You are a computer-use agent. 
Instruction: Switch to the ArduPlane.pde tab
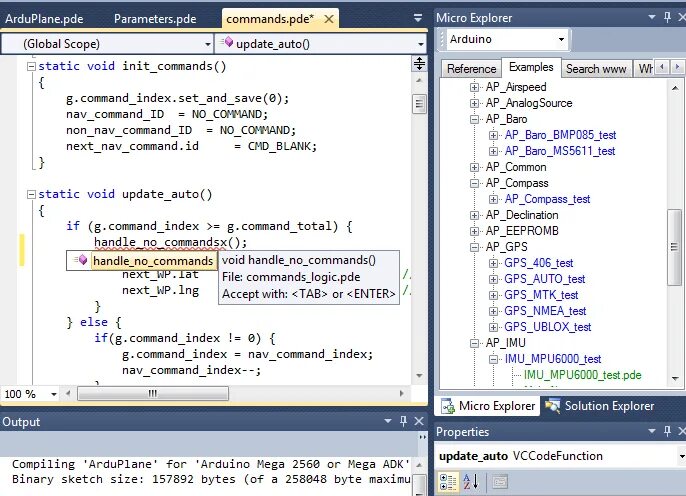[44, 19]
